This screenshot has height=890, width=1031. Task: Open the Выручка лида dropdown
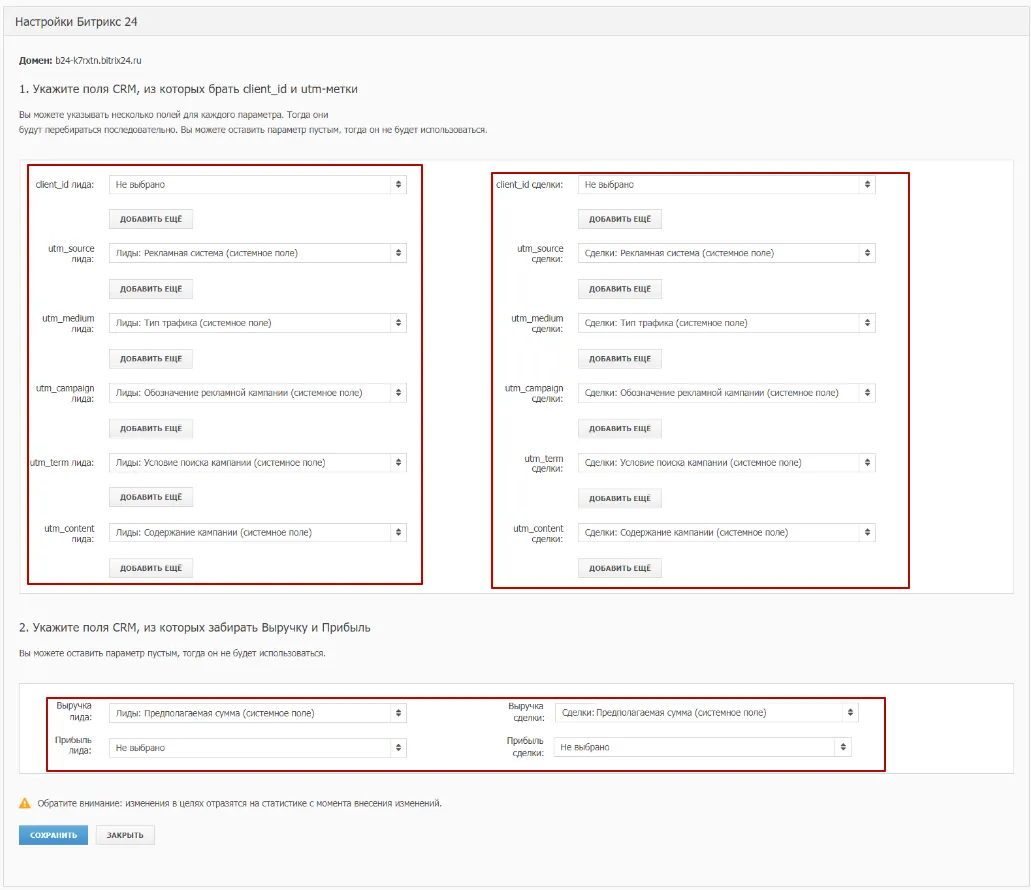[x=258, y=713]
